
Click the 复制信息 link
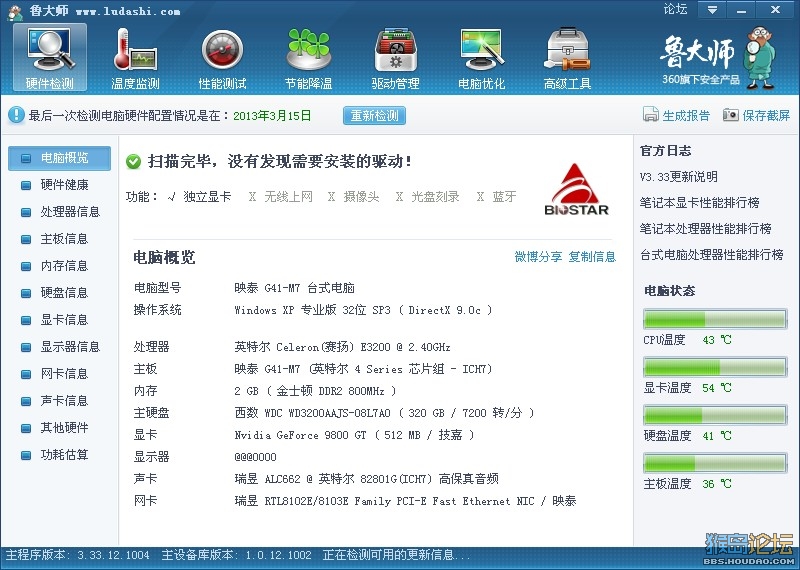[592, 257]
